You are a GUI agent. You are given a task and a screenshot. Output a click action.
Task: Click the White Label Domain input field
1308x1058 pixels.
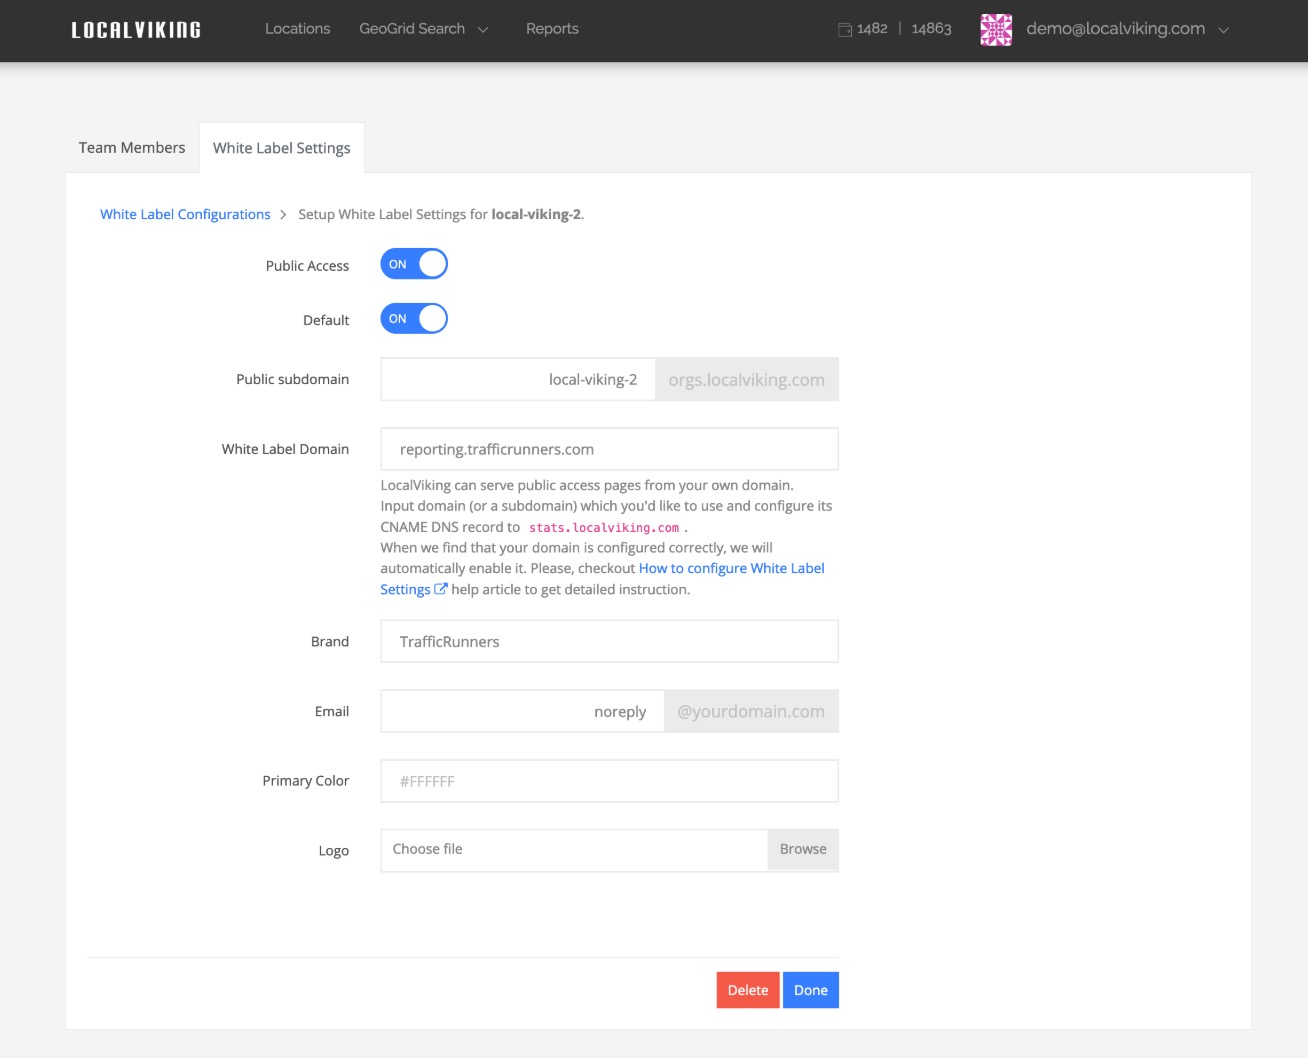pyautogui.click(x=609, y=448)
